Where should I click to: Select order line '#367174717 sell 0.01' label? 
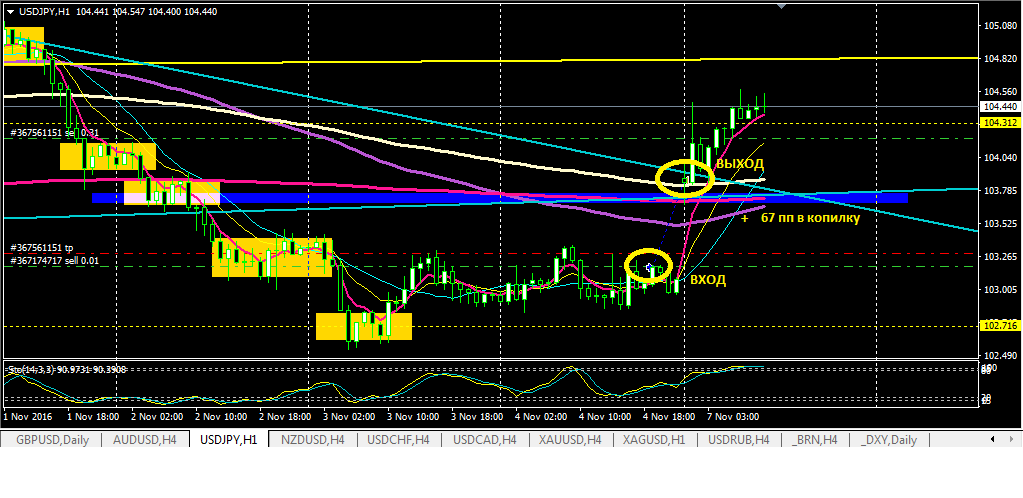(x=55, y=260)
